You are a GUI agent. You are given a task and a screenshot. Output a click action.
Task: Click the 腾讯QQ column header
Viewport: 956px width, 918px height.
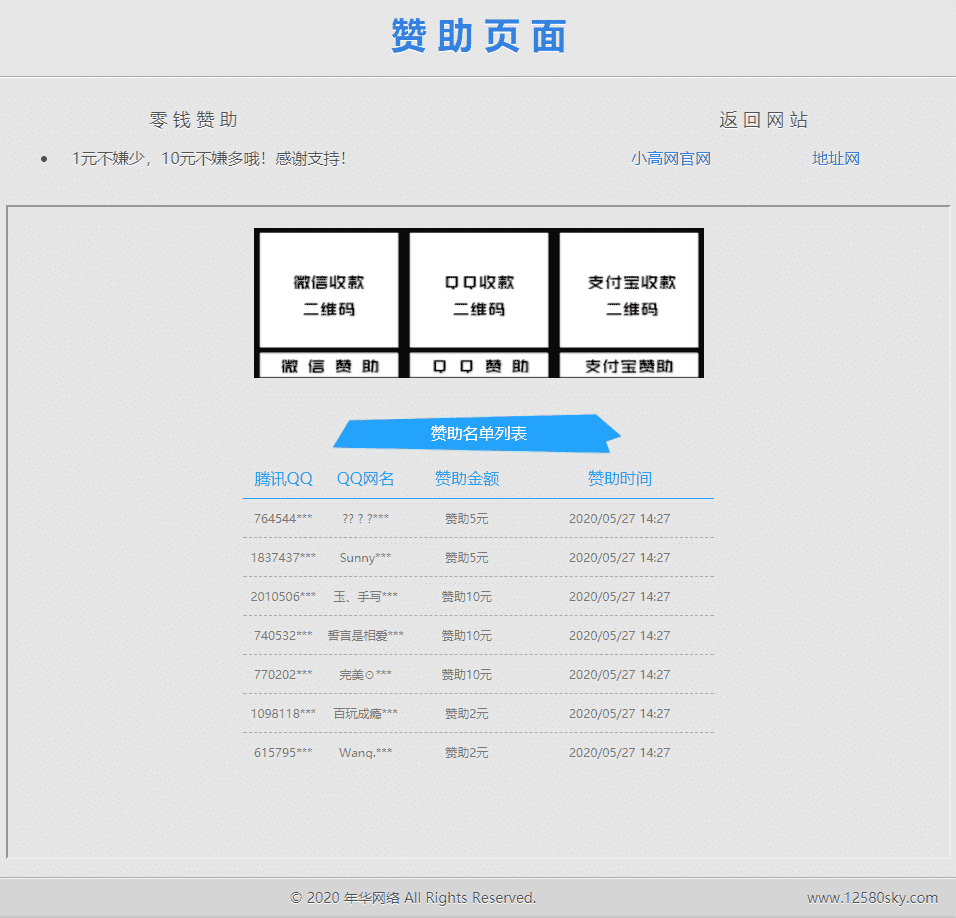pos(283,479)
